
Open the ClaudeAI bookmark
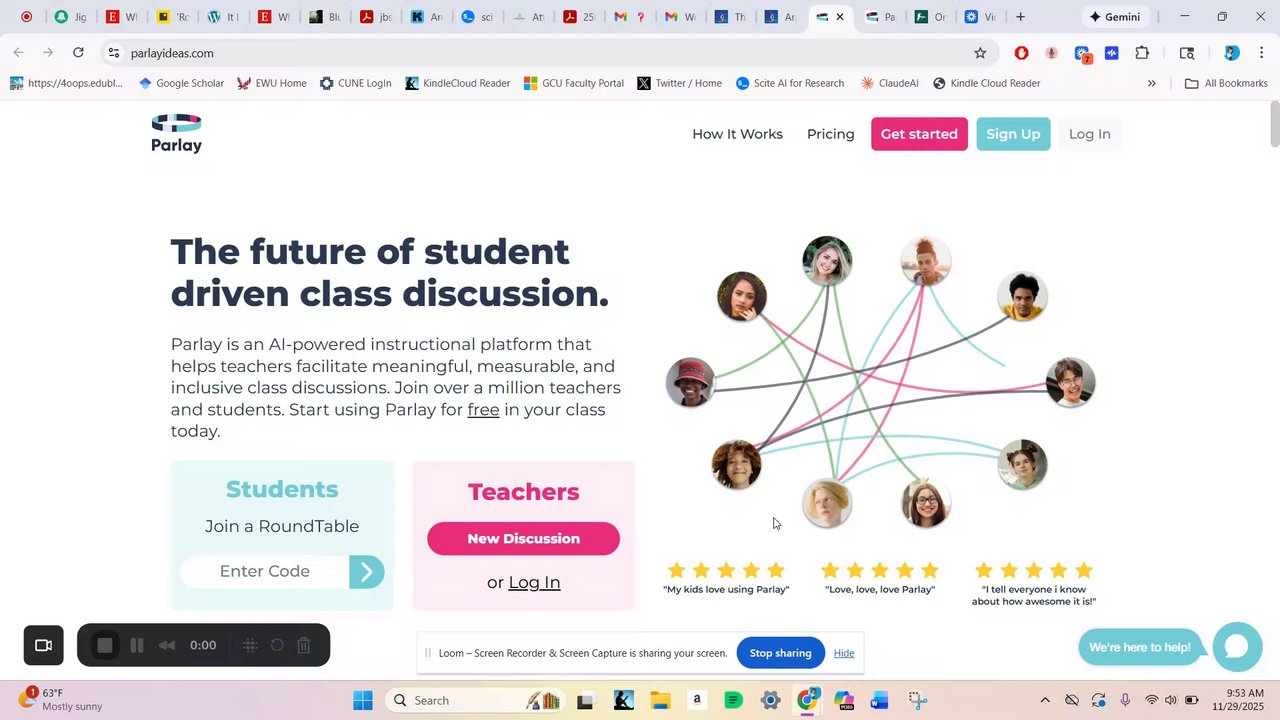pos(889,83)
